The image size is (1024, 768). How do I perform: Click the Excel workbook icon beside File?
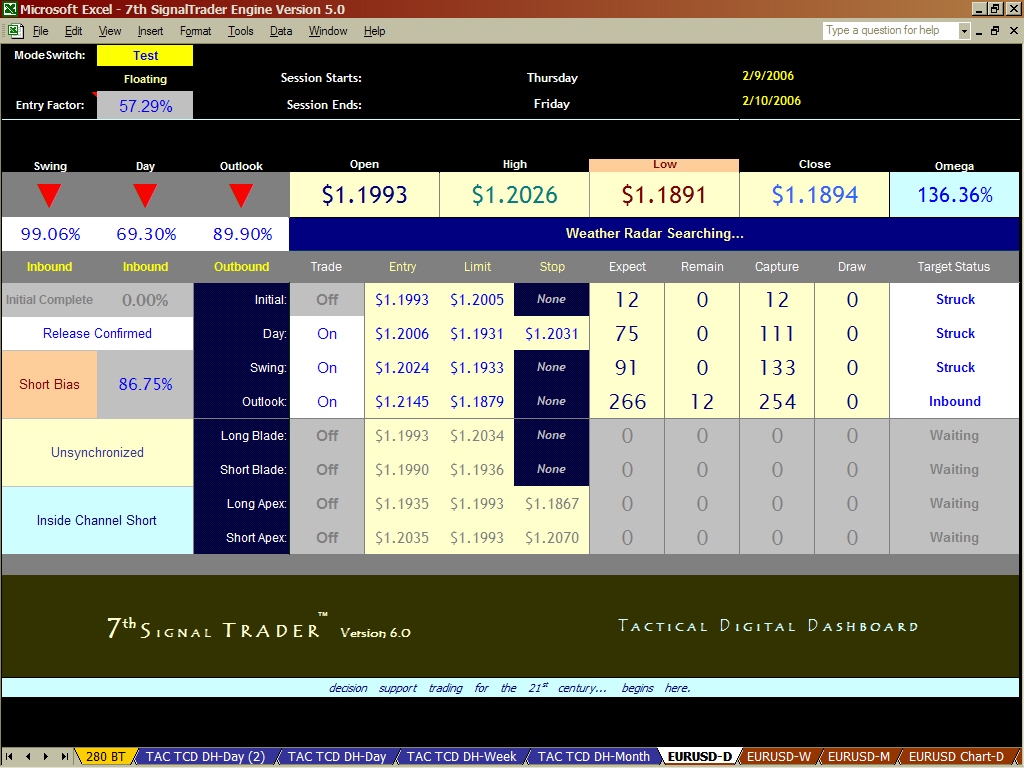(15, 31)
